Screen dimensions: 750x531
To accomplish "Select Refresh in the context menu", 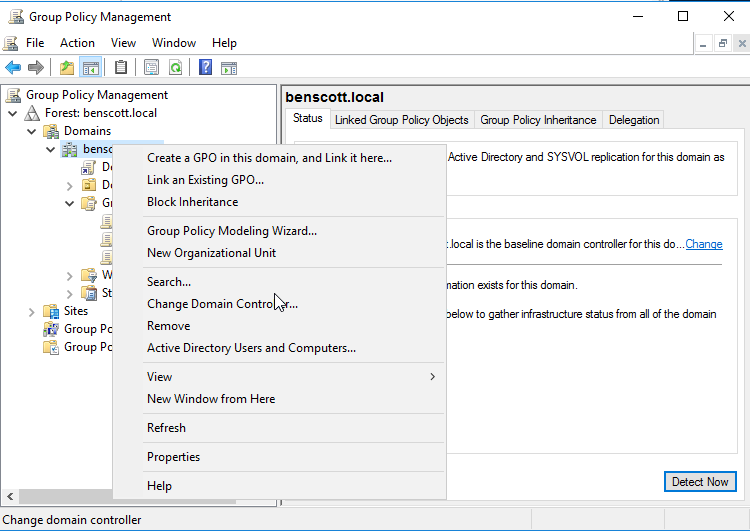I will tap(279, 428).
